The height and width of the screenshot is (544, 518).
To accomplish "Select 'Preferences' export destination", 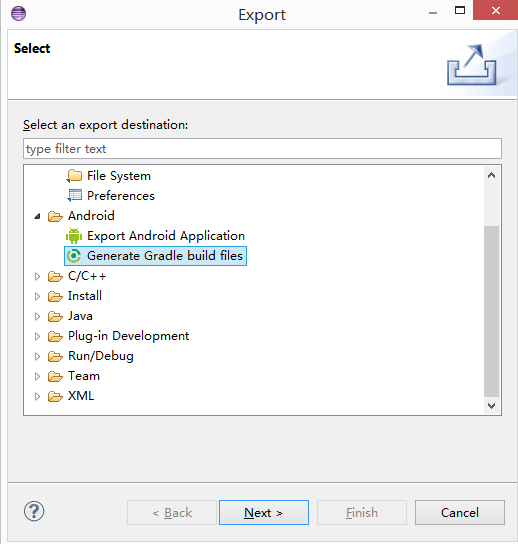I will click(x=121, y=196).
